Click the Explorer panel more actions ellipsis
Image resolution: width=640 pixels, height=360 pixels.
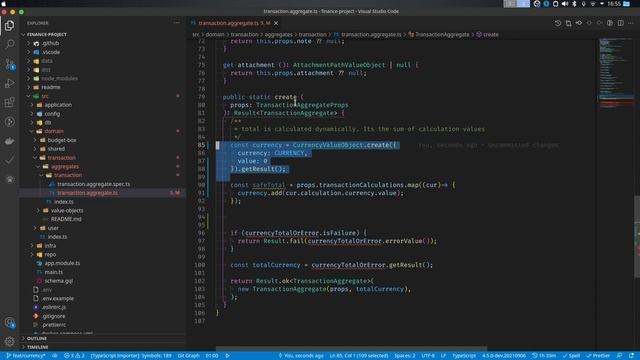pyautogui.click(x=176, y=23)
